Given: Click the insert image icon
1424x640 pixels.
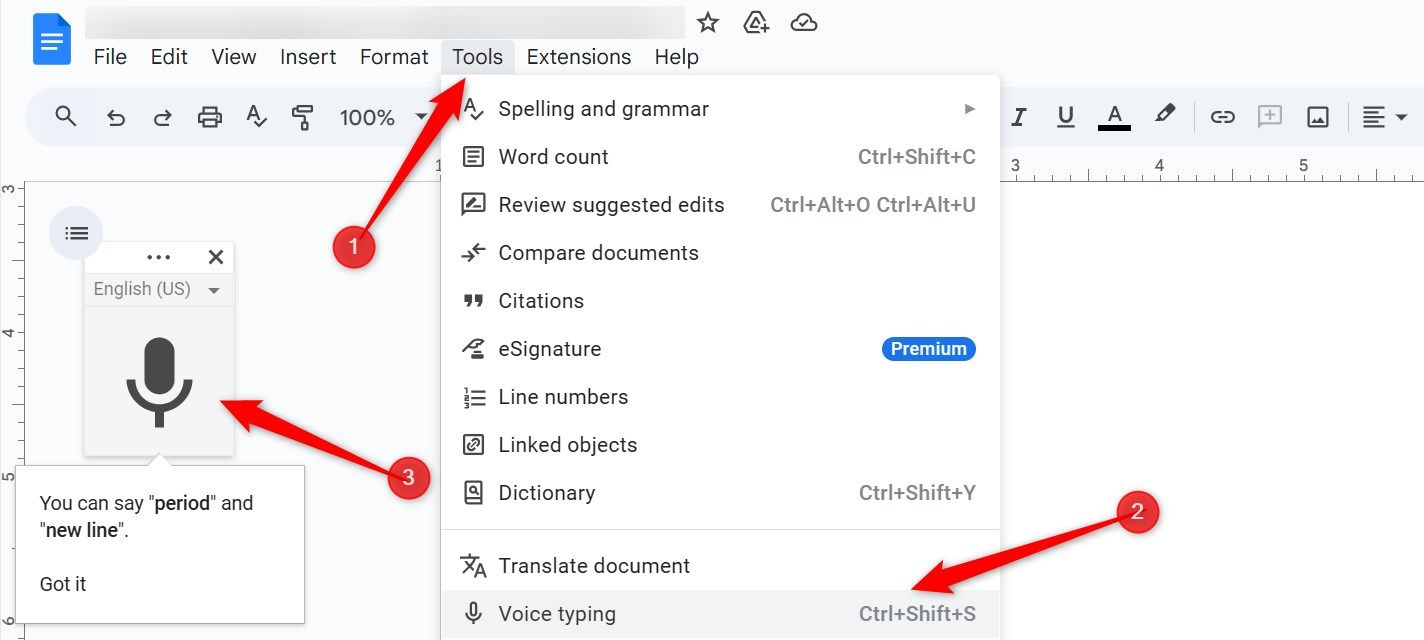Looking at the screenshot, I should click(1318, 117).
